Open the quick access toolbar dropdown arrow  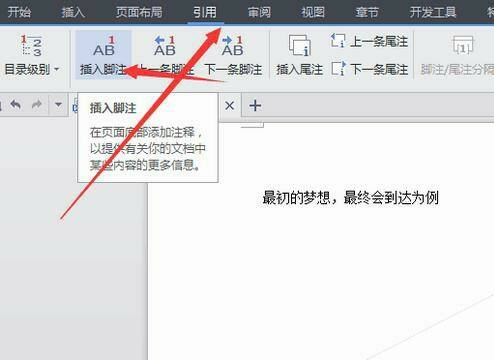tap(58, 105)
